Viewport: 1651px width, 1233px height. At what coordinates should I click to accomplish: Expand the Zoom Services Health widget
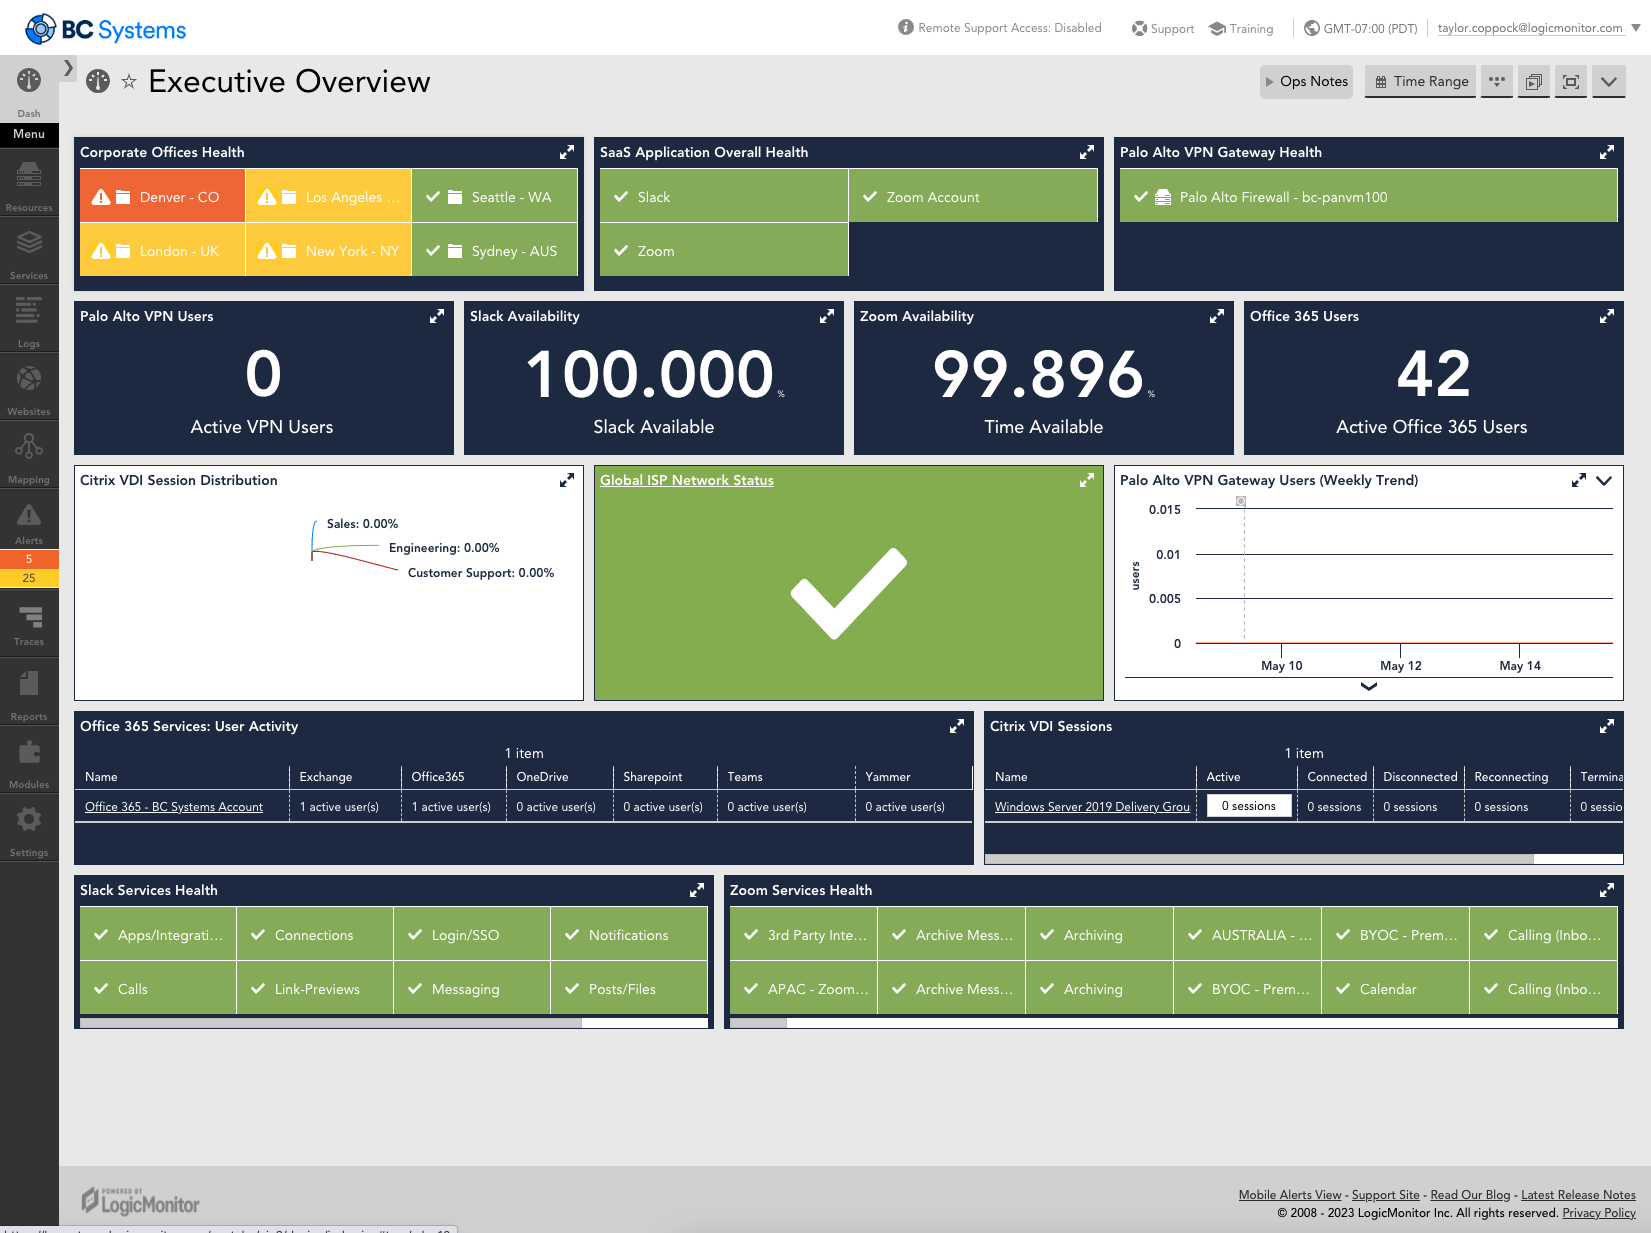click(1607, 890)
